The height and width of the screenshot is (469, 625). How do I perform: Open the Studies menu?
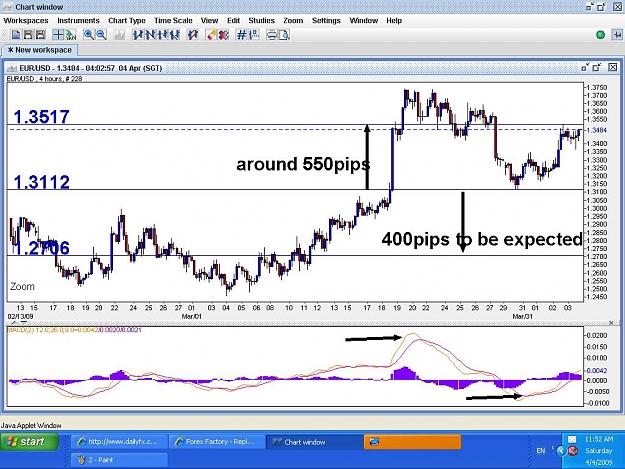click(x=261, y=21)
